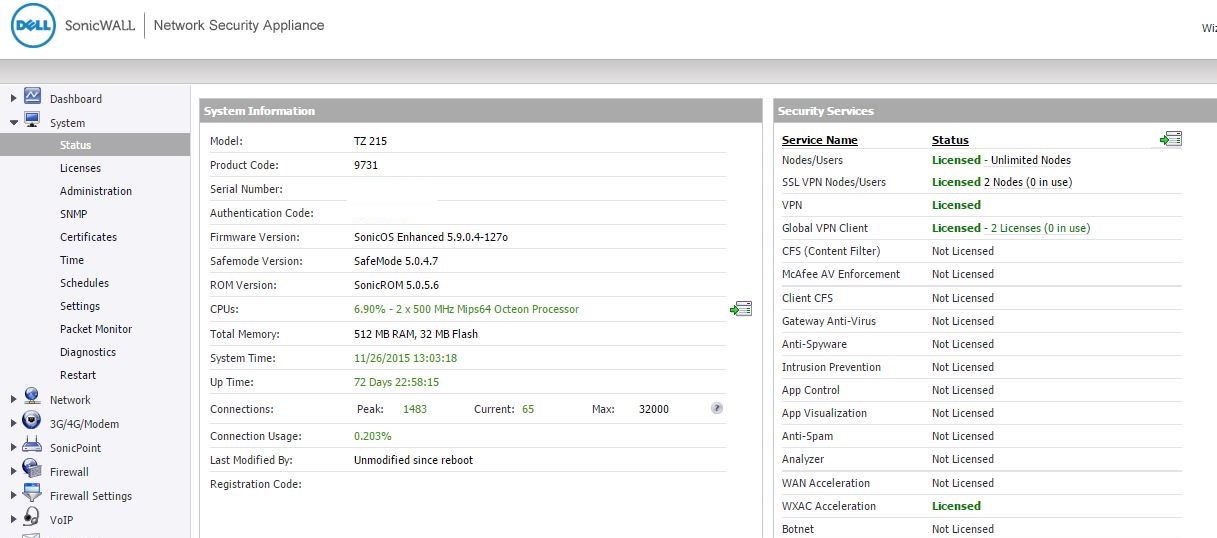This screenshot has width=1217, height=538.
Task: Open the SNMP page
Action: click(73, 214)
